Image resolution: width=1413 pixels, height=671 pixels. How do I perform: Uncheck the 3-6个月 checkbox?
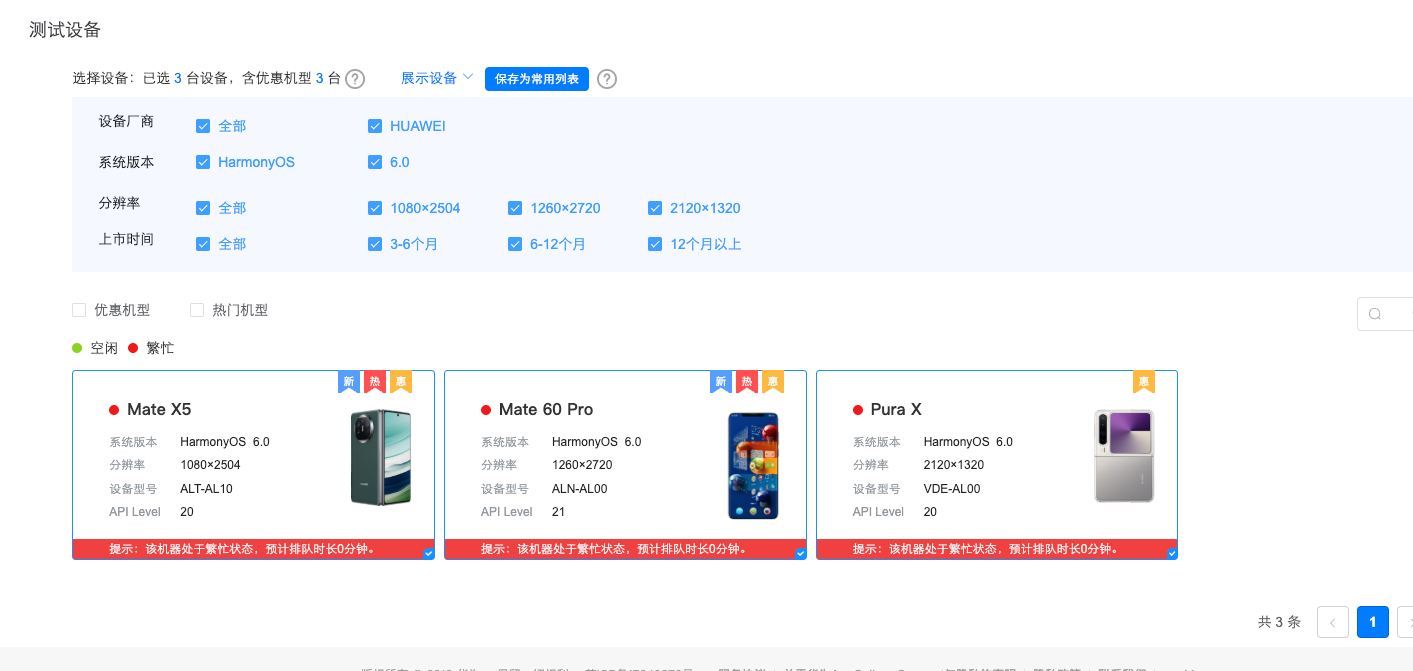tap(375, 244)
